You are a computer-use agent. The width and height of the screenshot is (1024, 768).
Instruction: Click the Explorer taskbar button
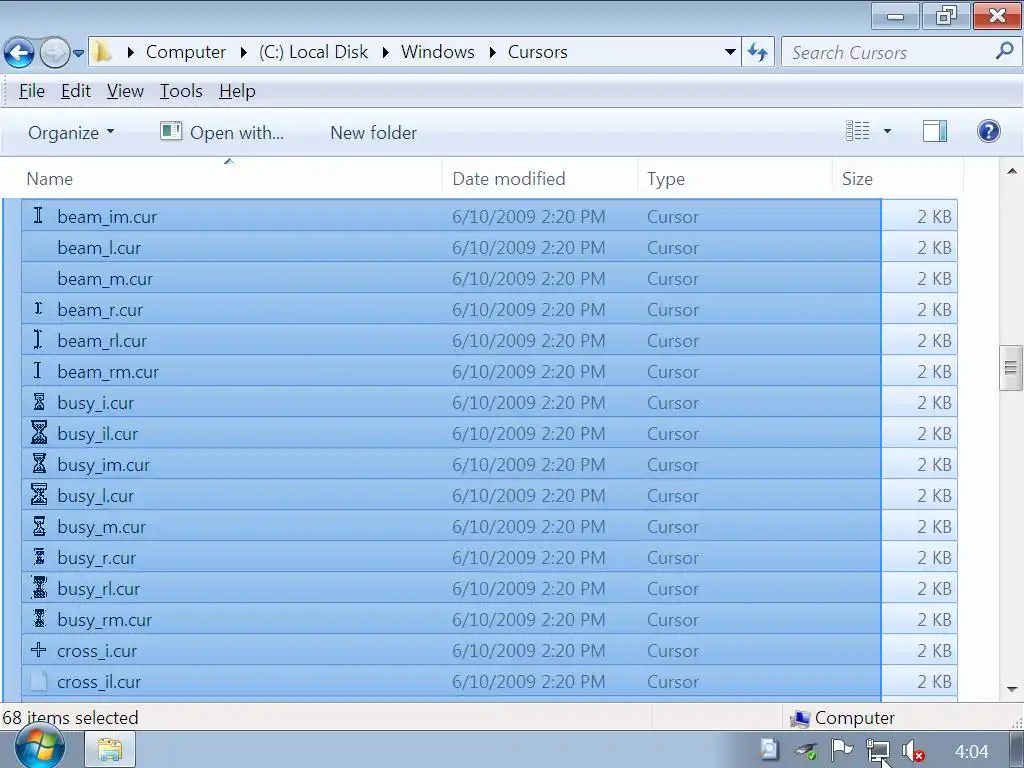pyautogui.click(x=110, y=750)
